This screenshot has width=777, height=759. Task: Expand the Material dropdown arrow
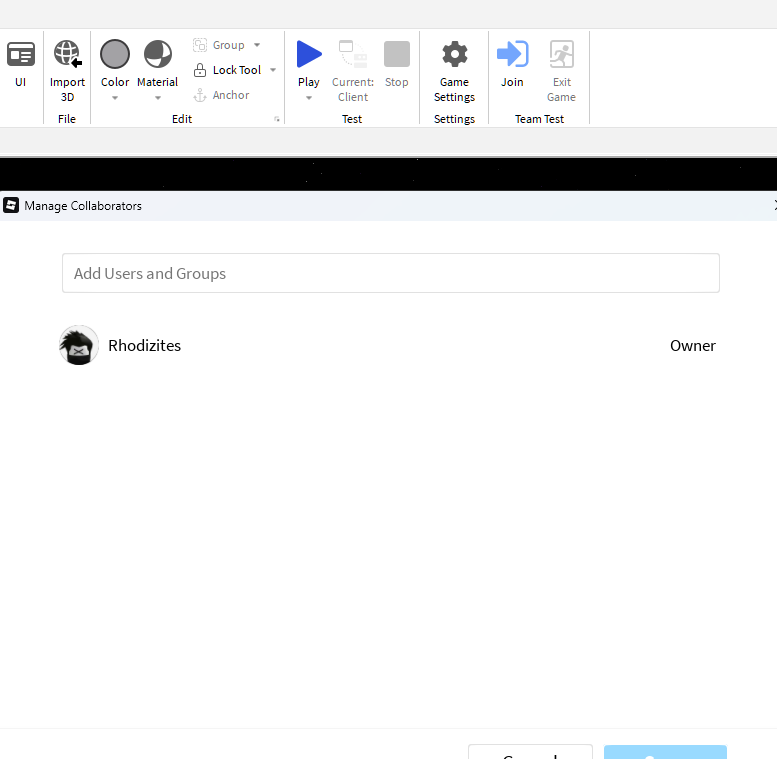[x=158, y=98]
